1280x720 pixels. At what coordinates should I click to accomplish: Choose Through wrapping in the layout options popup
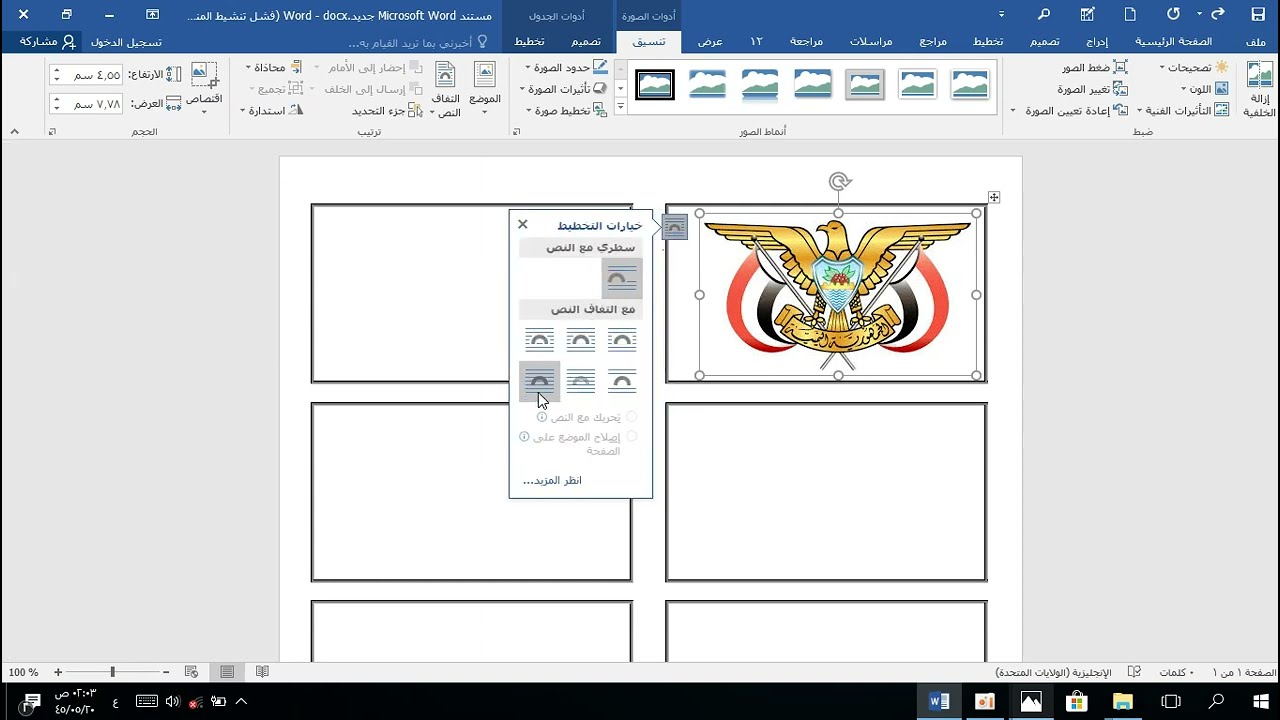coord(539,341)
